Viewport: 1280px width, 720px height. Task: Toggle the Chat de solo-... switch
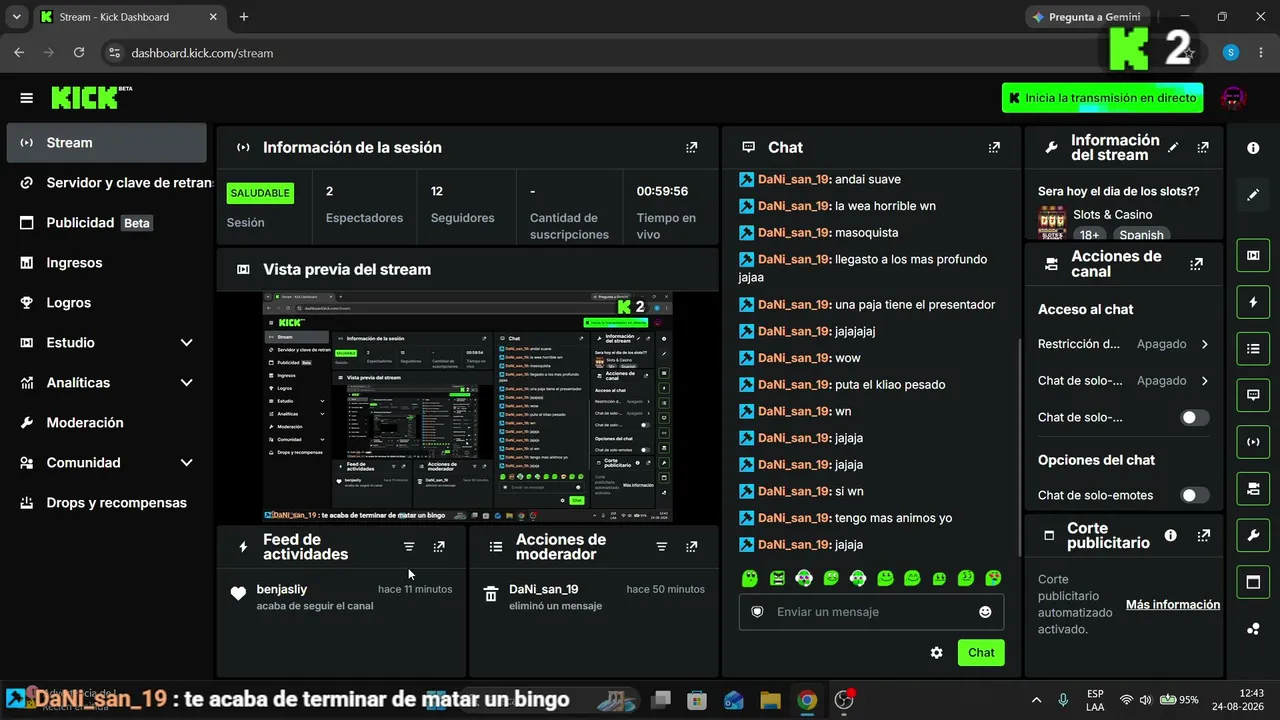tap(1194, 418)
